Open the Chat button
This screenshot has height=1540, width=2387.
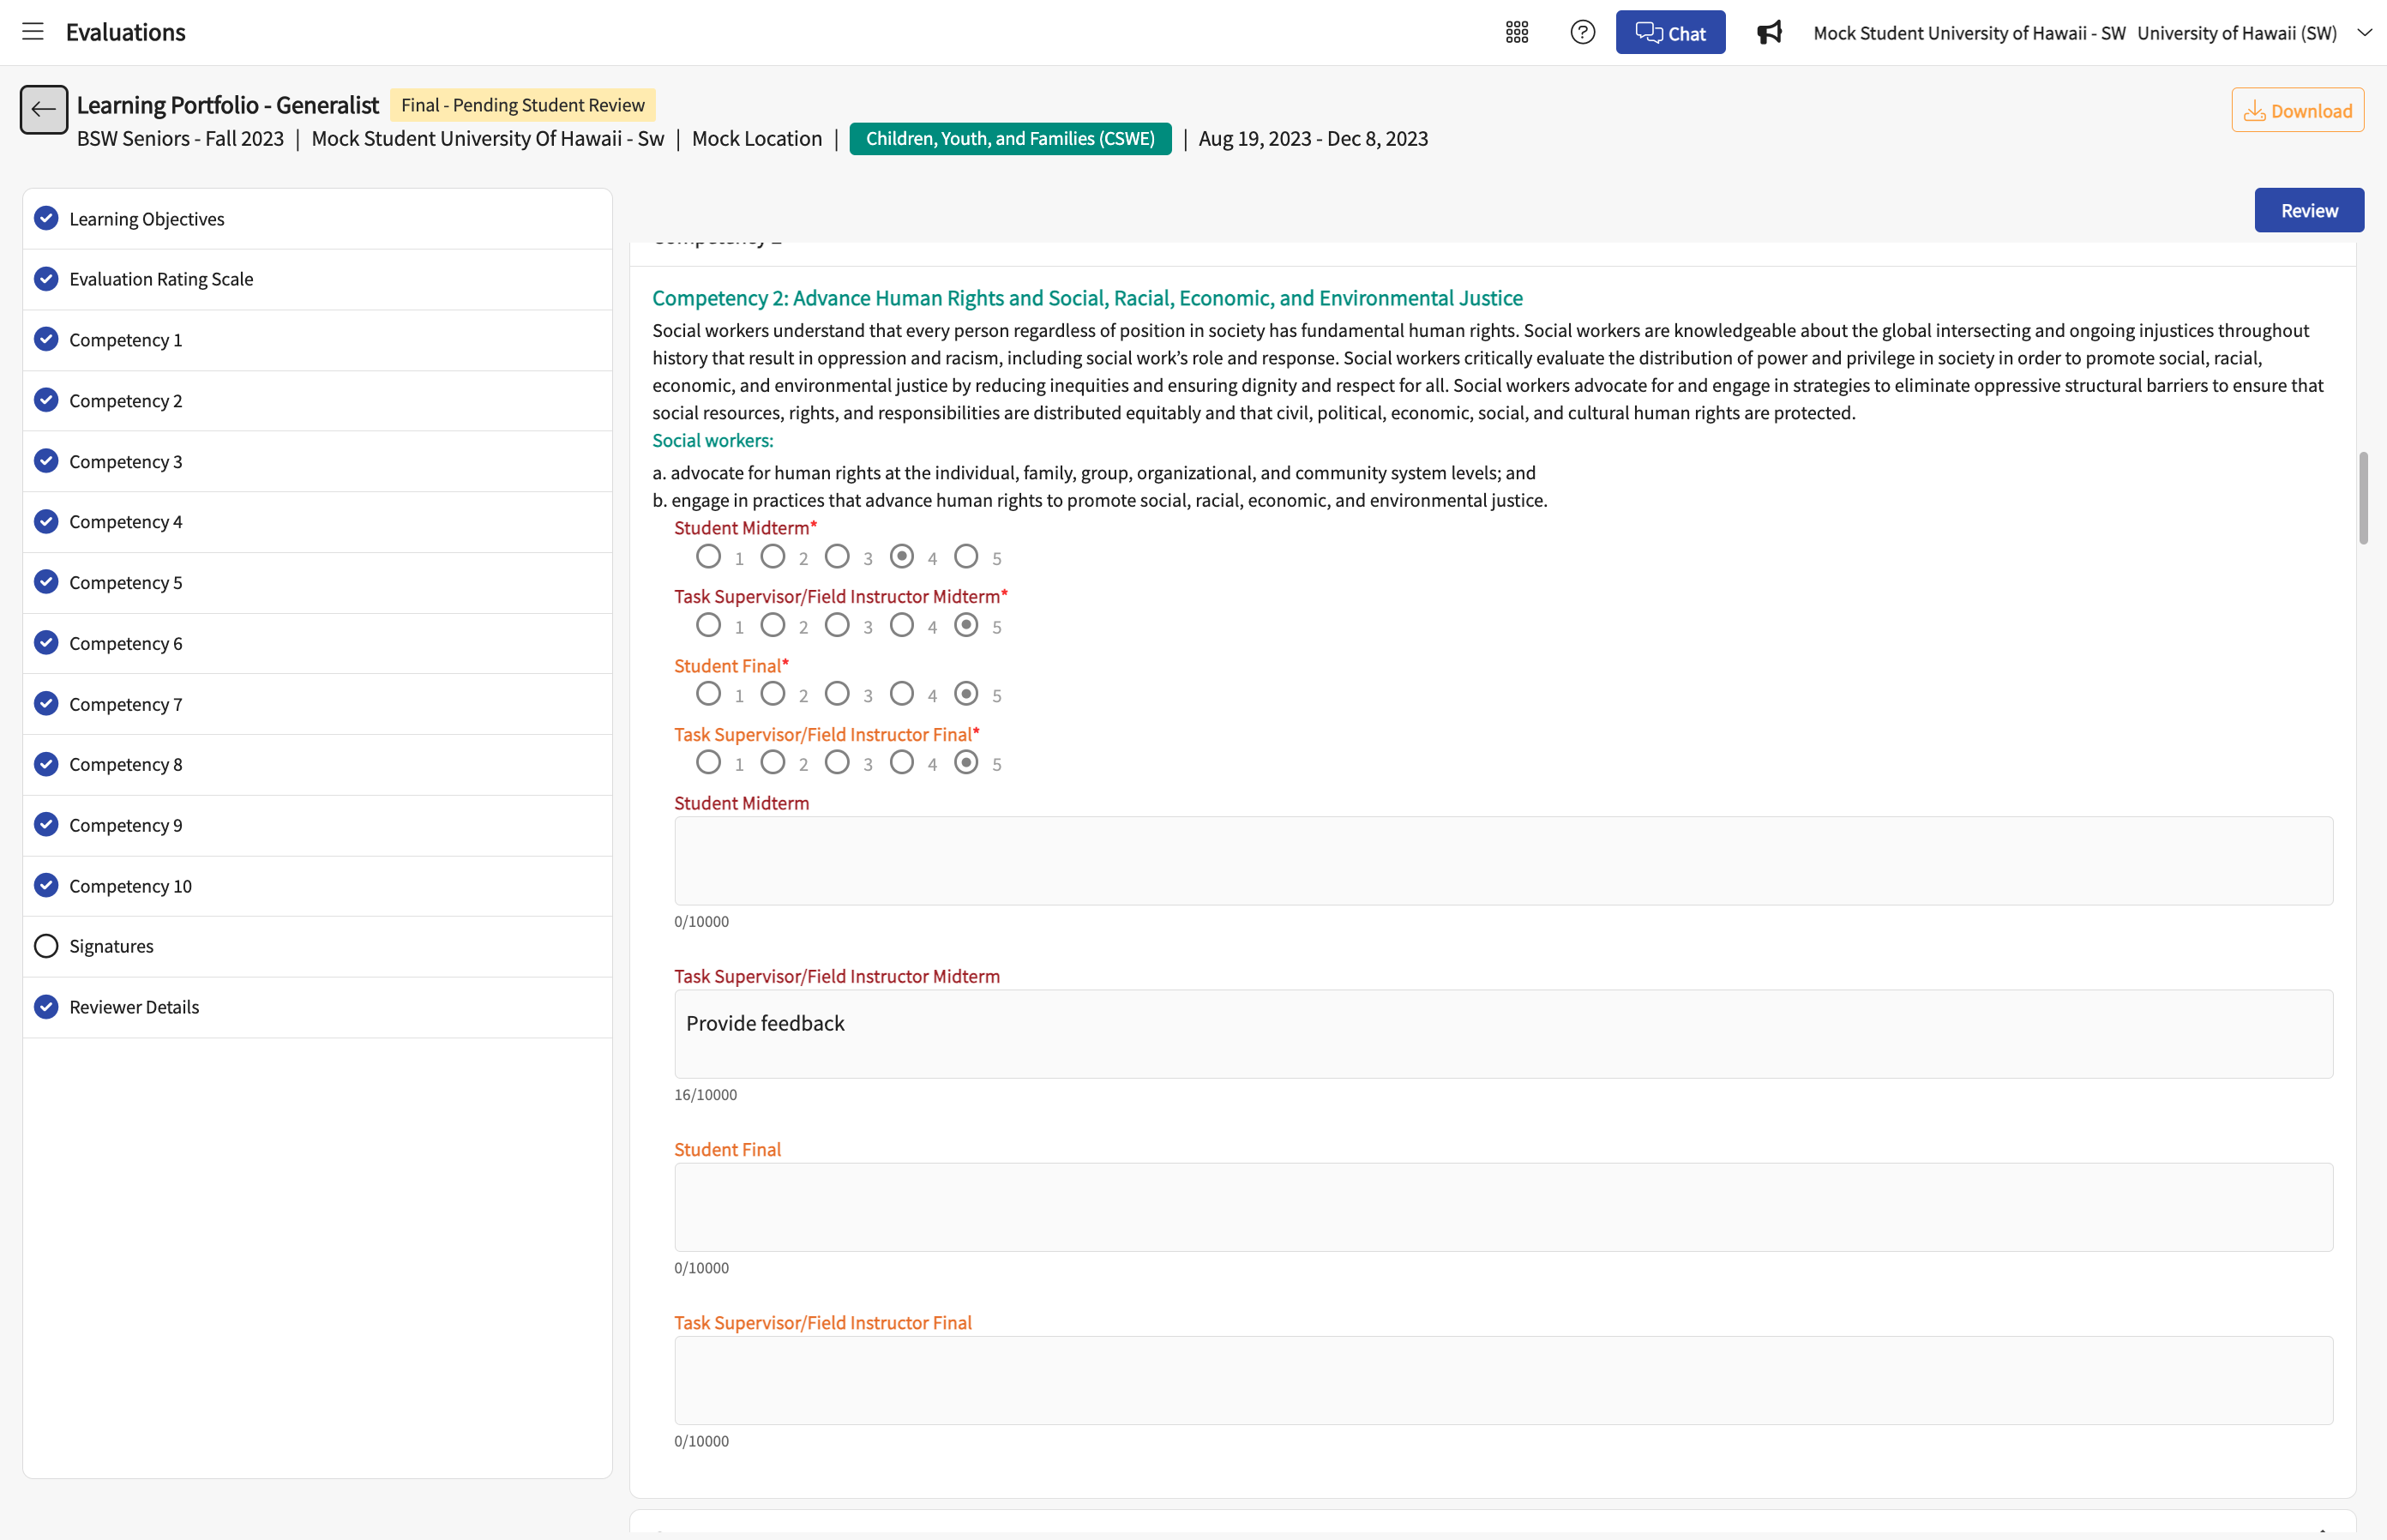(x=1670, y=32)
